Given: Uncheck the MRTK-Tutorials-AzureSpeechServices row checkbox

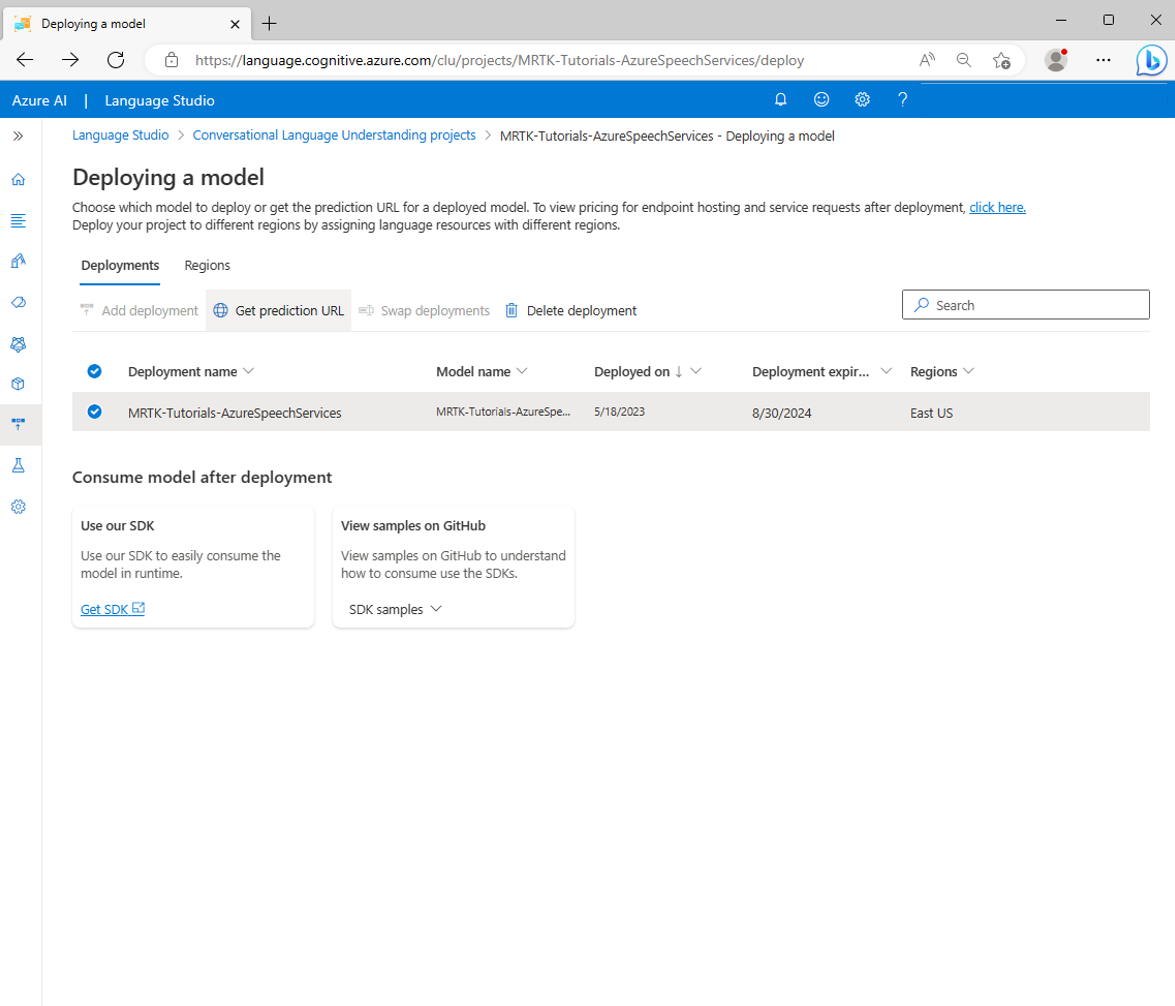Looking at the screenshot, I should [x=94, y=412].
